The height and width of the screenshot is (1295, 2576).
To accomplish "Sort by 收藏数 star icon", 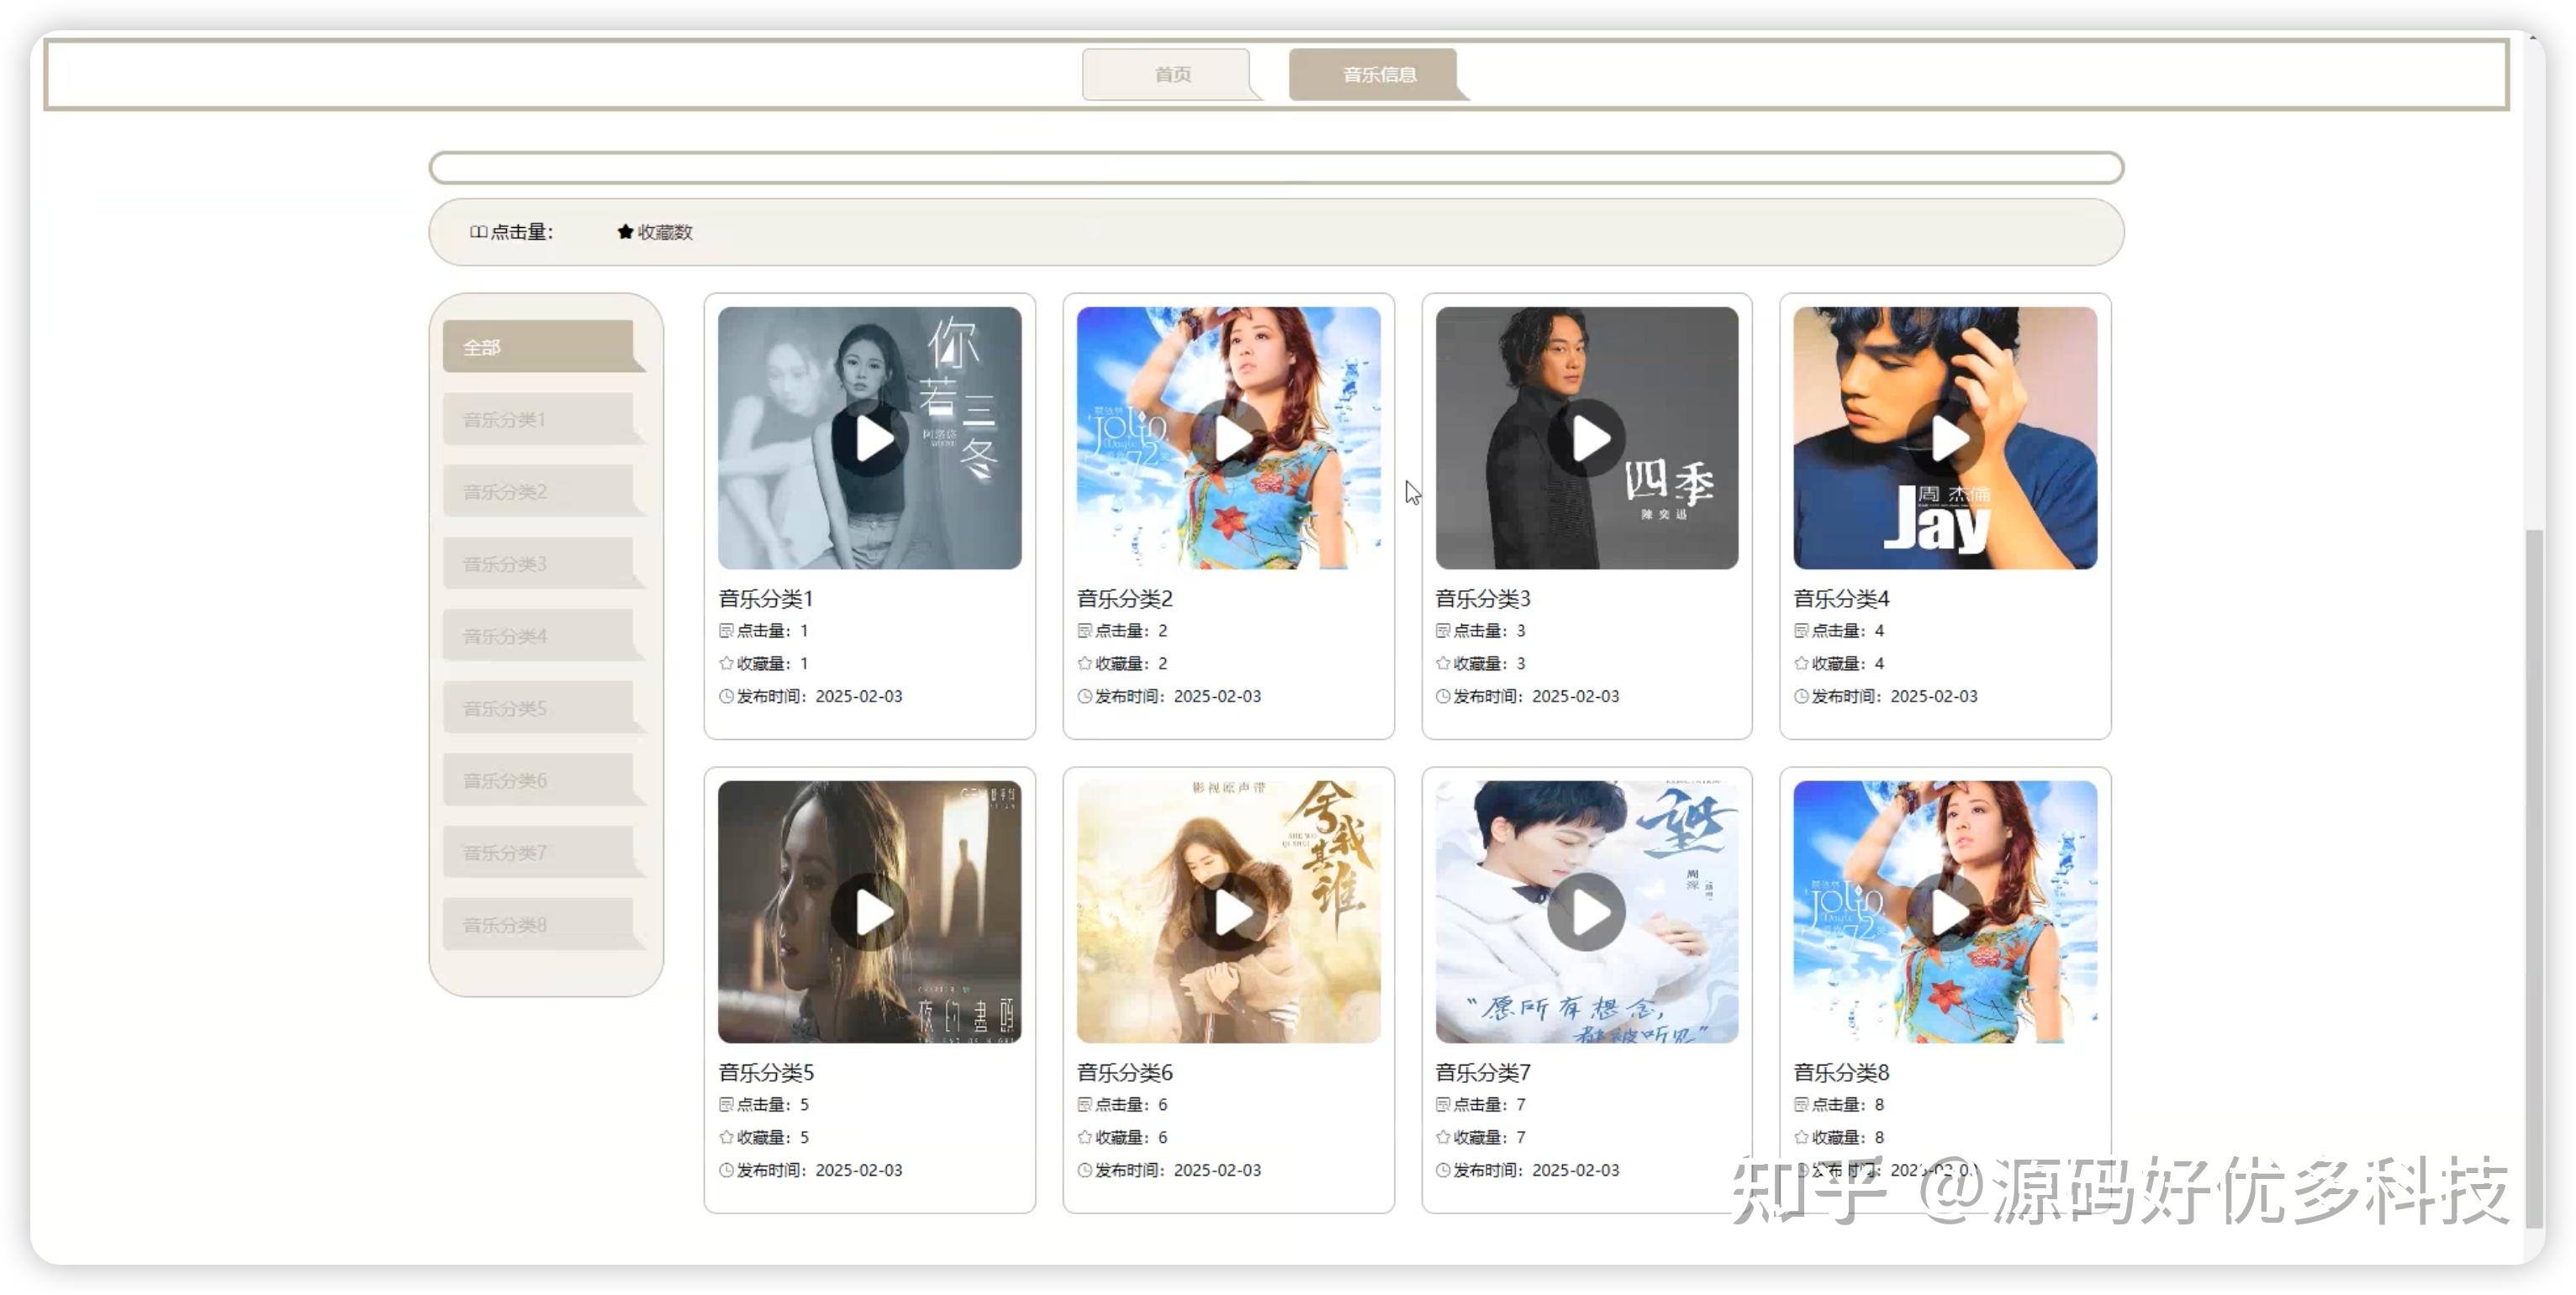I will coord(626,232).
